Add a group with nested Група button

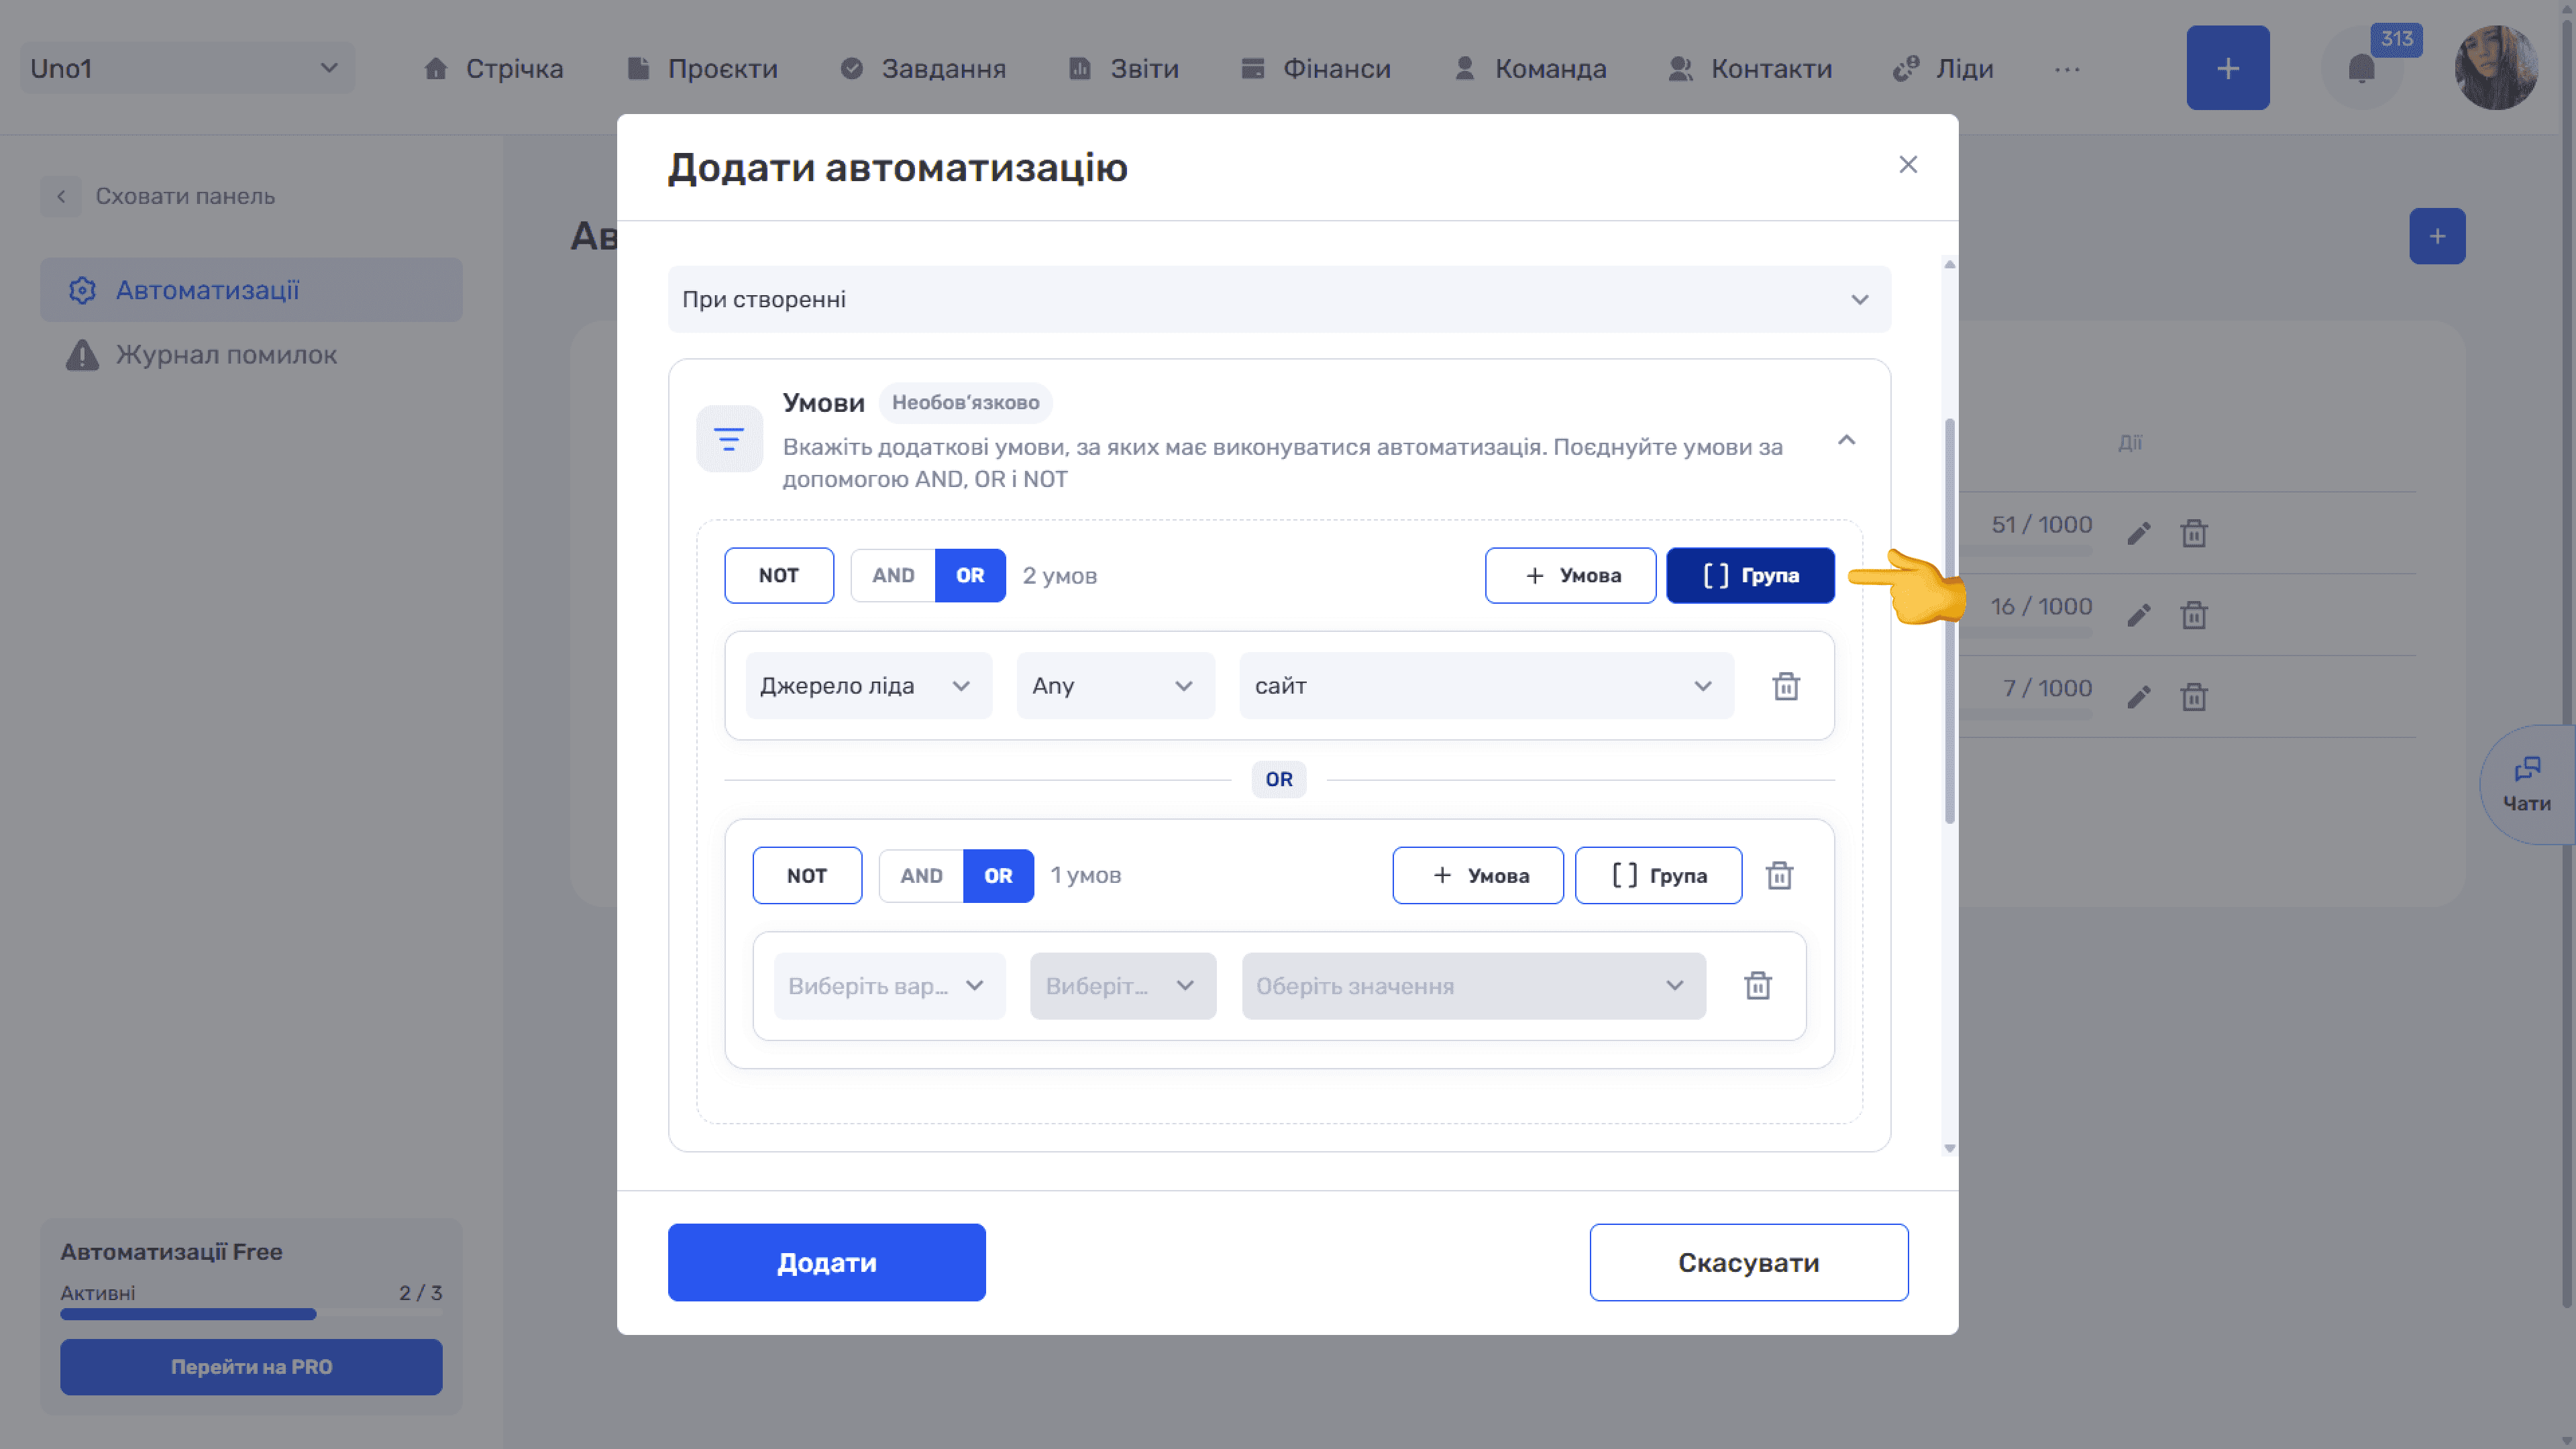tap(1658, 875)
